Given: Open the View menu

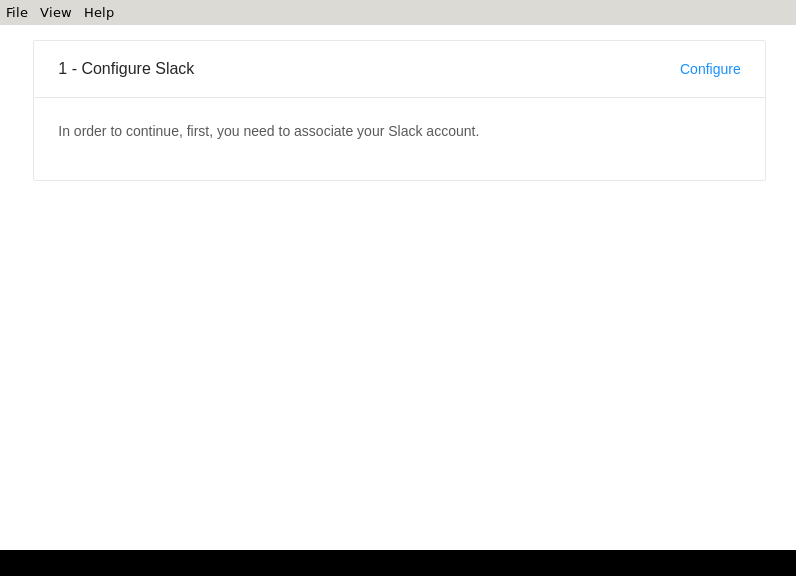Looking at the screenshot, I should [x=55, y=12].
